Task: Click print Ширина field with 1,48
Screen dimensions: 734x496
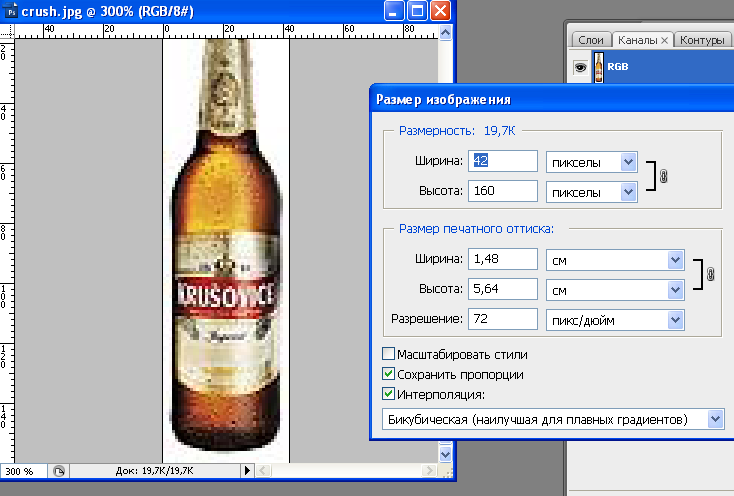Action: click(503, 259)
